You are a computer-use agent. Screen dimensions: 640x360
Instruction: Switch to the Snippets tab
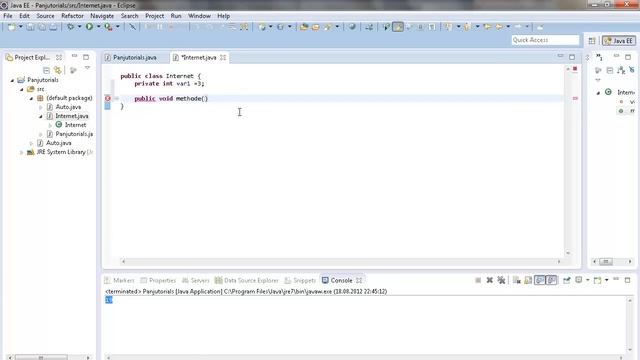click(300, 280)
